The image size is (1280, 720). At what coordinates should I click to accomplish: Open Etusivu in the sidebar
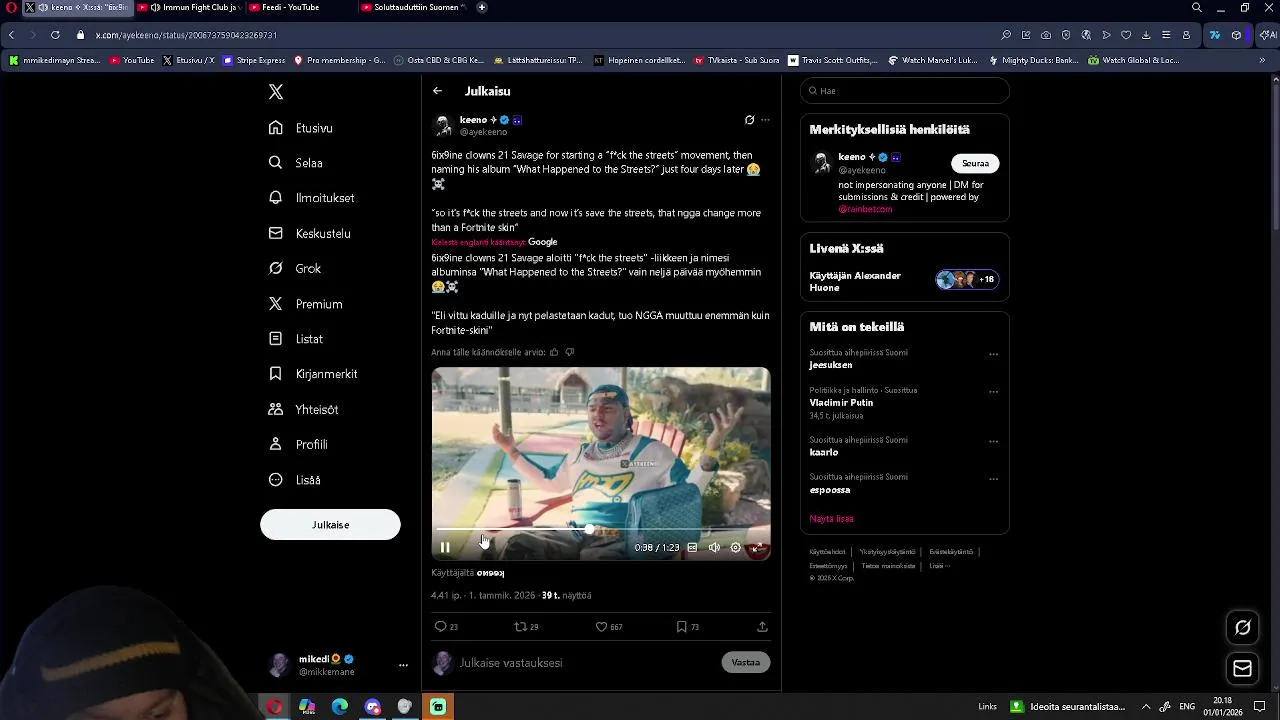coord(301,128)
